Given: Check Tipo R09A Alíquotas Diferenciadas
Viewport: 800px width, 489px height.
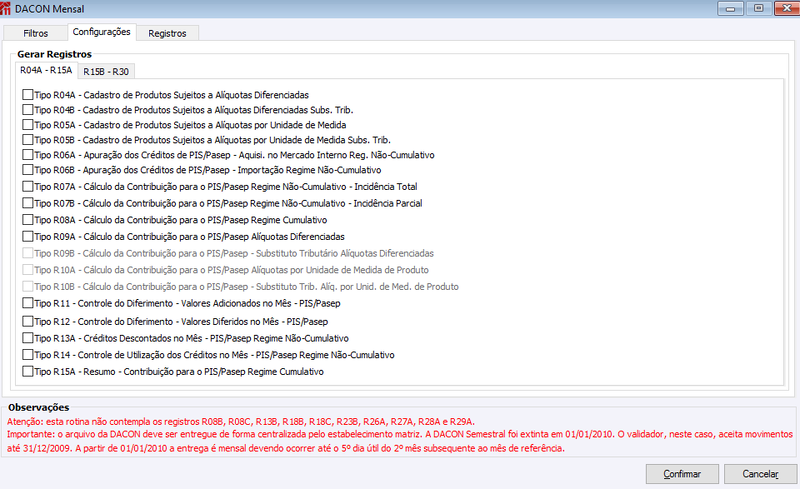Looking at the screenshot, I should 28,237.
